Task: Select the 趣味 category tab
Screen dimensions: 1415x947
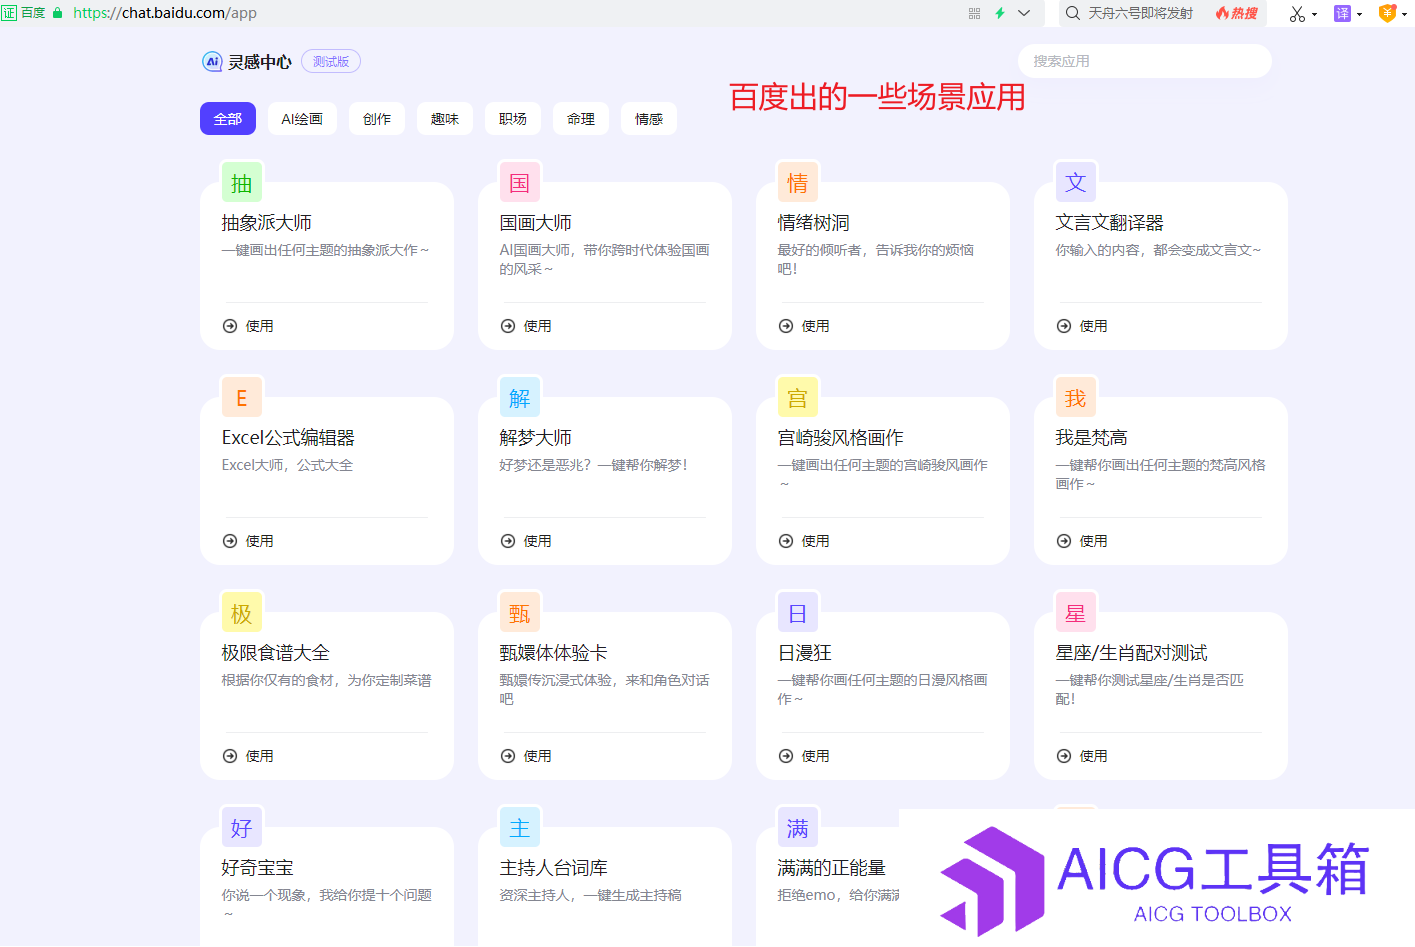Action: click(x=445, y=119)
